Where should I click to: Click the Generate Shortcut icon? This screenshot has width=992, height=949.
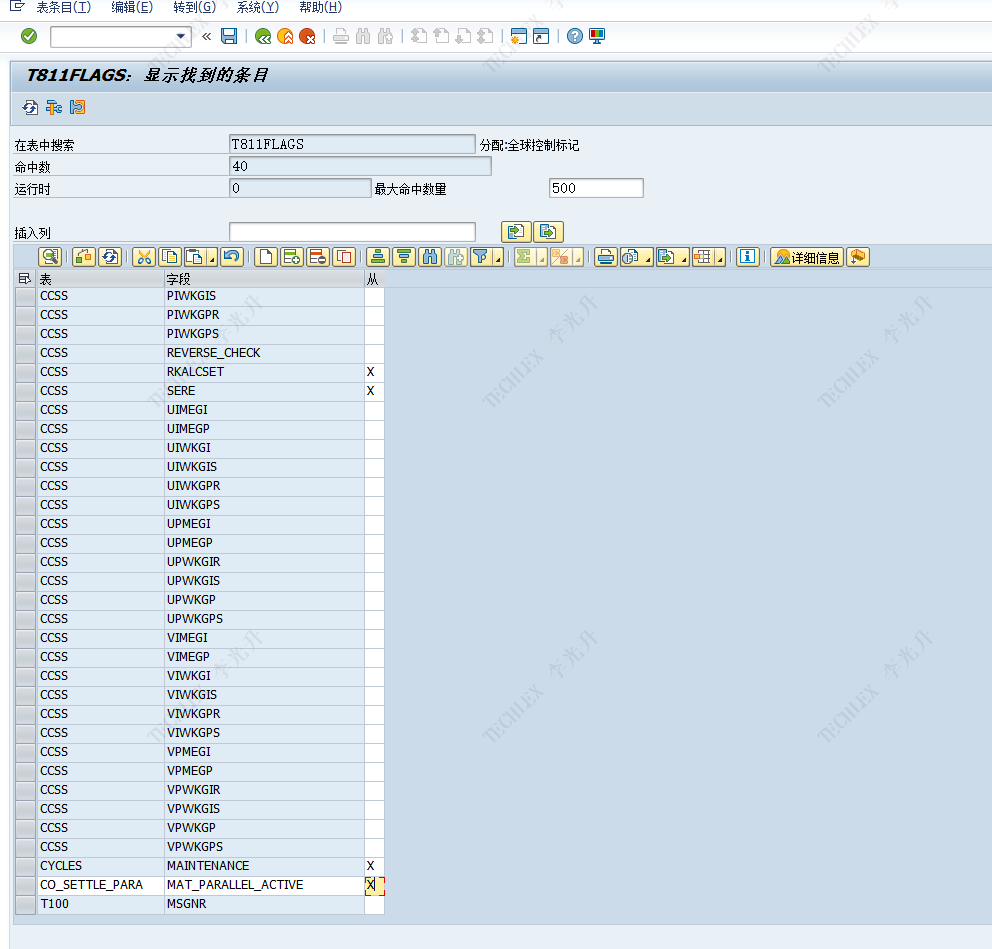541,37
